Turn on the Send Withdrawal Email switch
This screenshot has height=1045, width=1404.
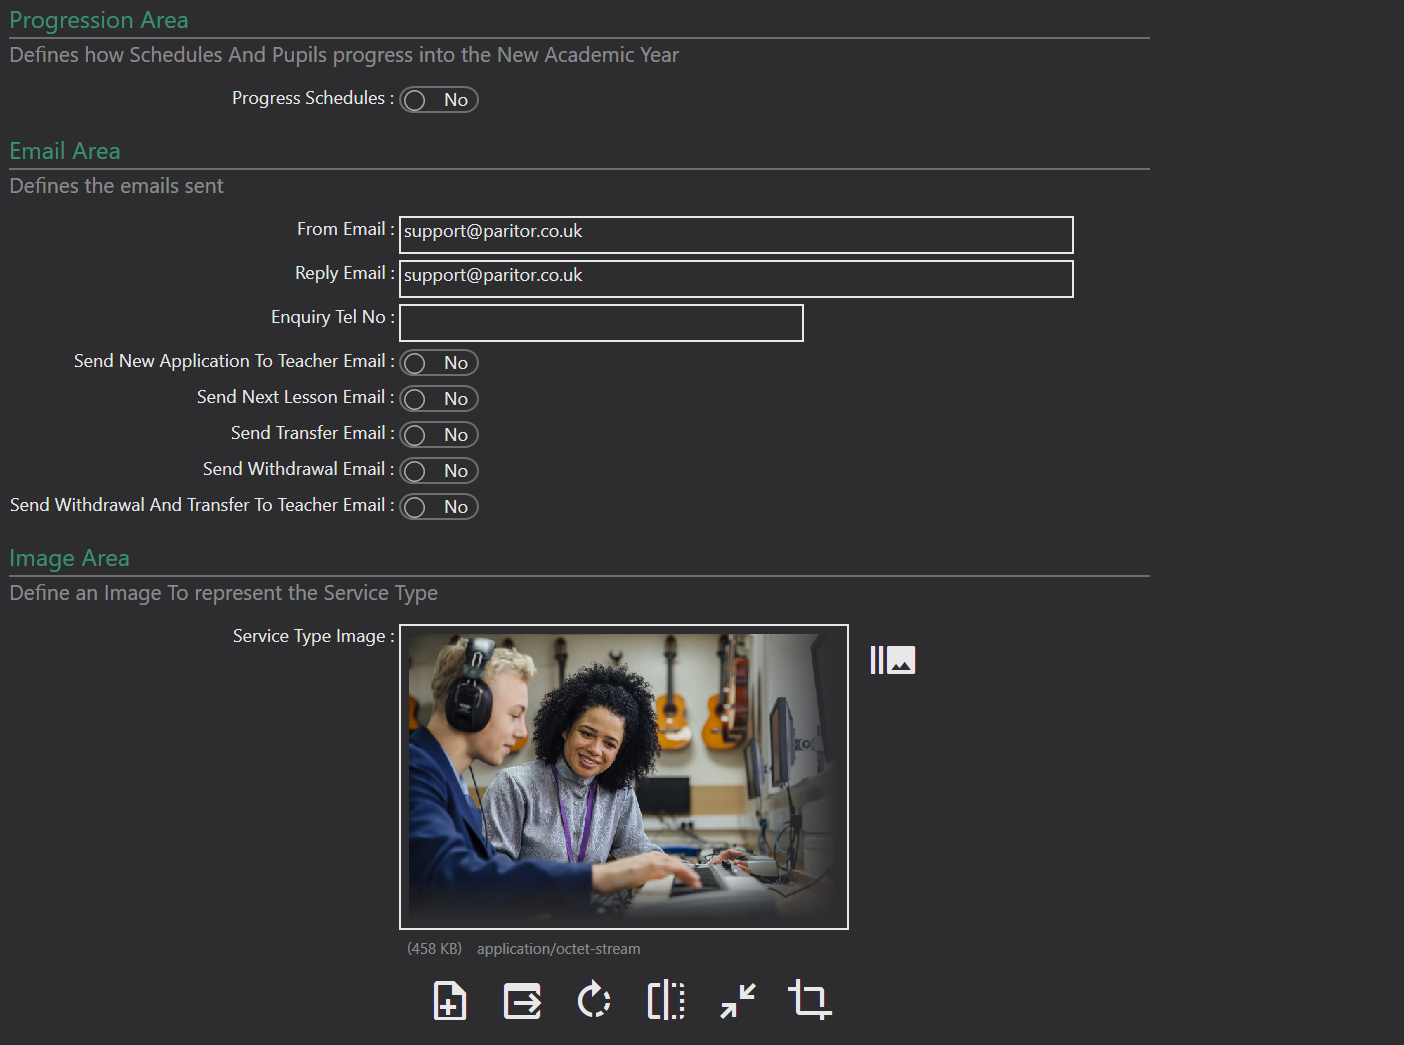[x=439, y=471]
